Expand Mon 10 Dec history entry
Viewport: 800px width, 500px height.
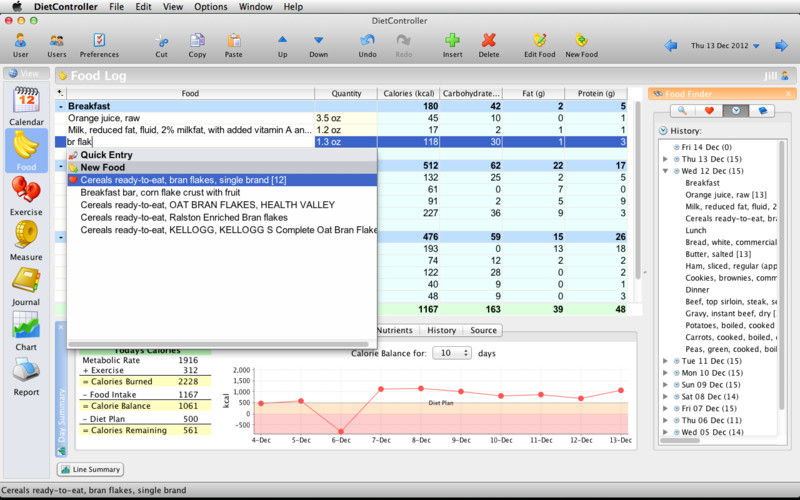665,372
